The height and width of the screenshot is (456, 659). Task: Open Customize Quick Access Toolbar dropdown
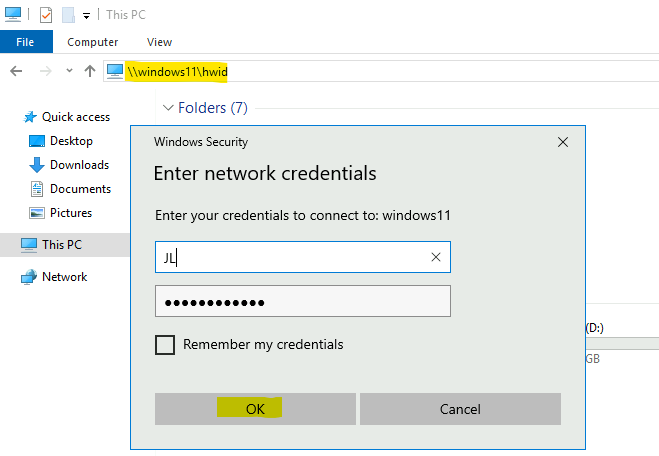86,16
